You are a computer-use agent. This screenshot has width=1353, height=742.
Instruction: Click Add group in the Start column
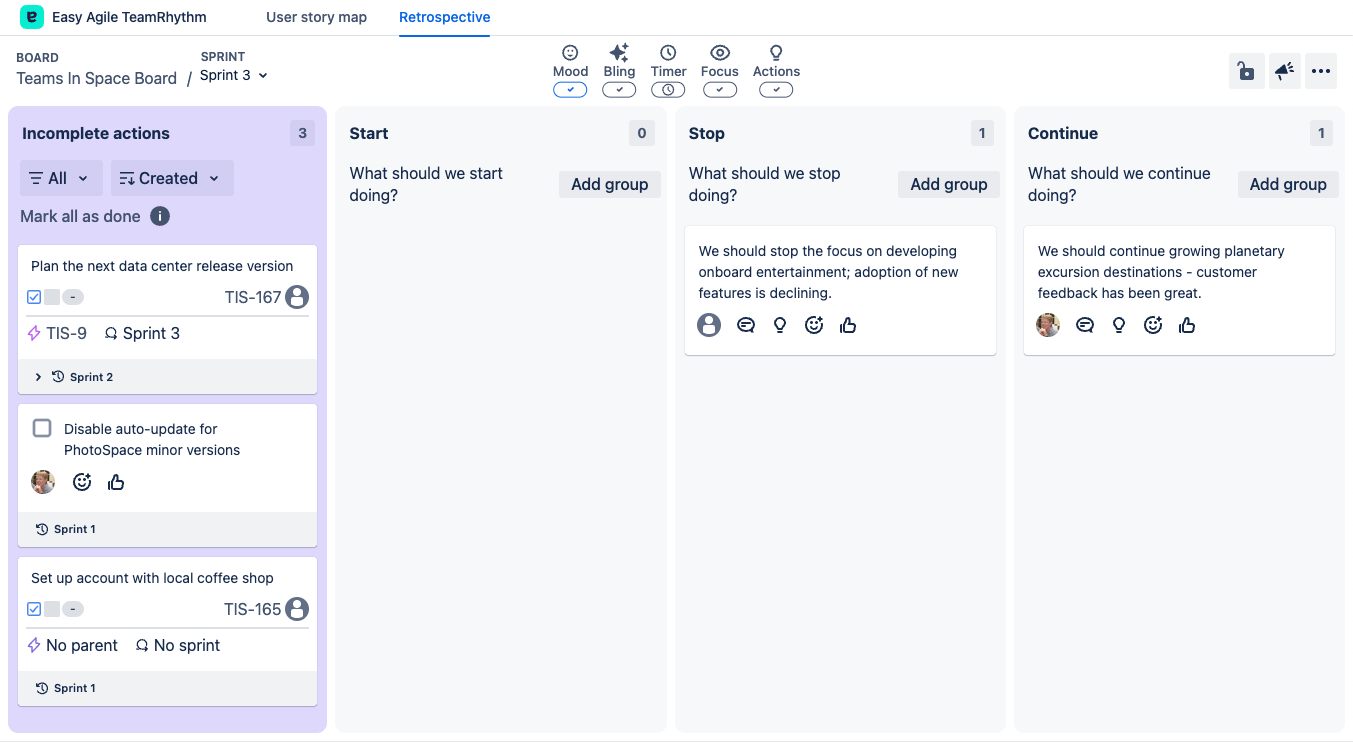pos(609,184)
